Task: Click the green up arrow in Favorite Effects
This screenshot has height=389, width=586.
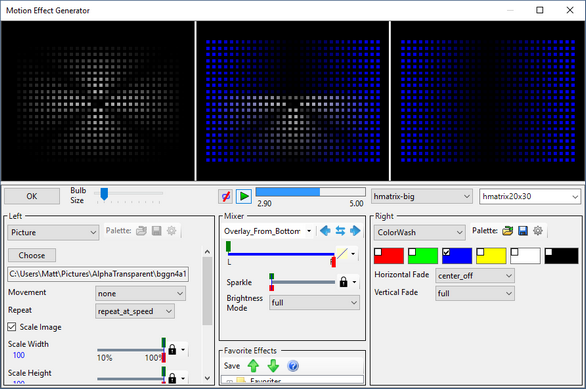Action: point(253,365)
